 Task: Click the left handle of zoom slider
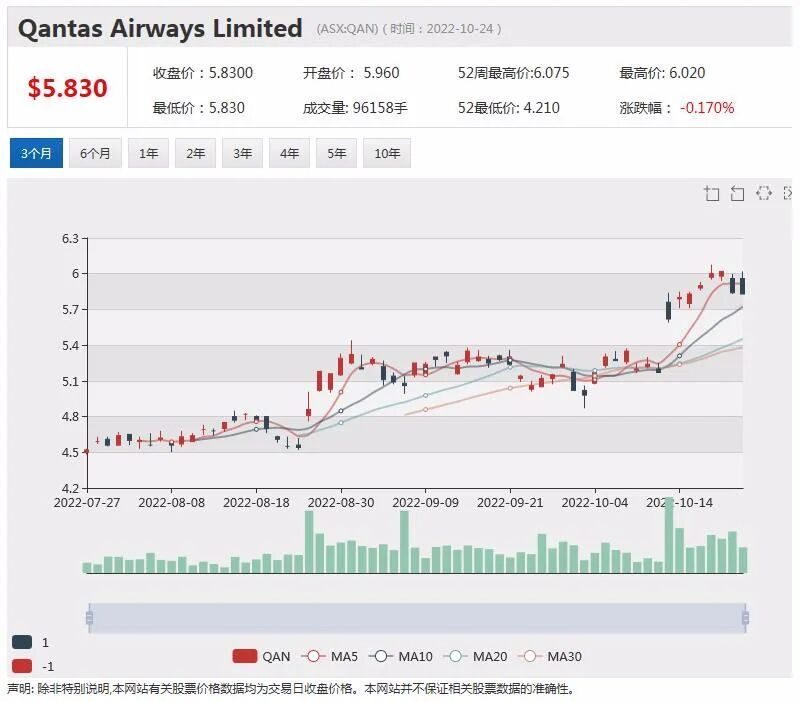89,618
